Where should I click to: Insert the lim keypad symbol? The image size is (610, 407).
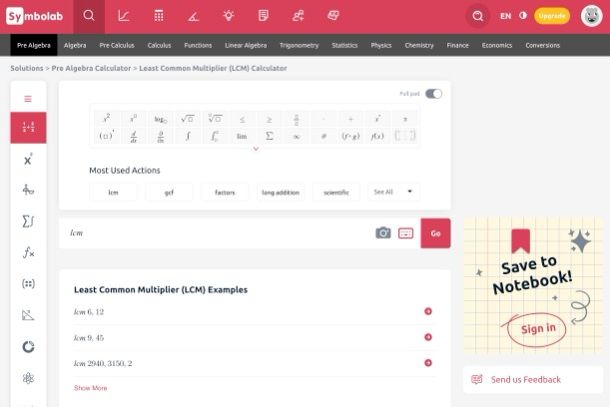coord(242,136)
